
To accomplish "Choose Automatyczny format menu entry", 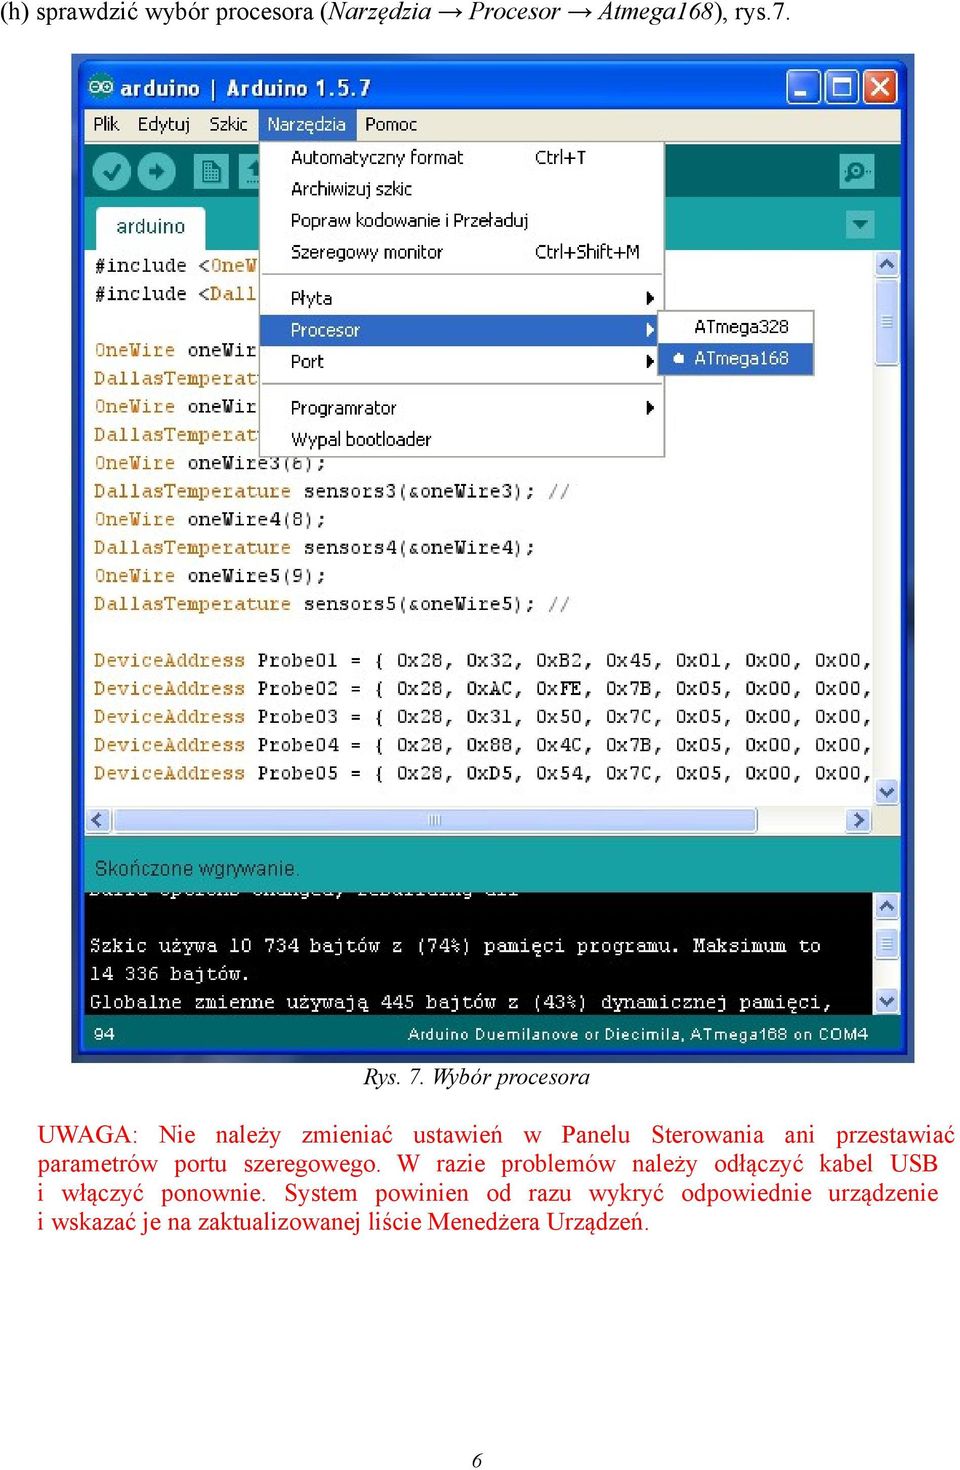I will point(461,157).
